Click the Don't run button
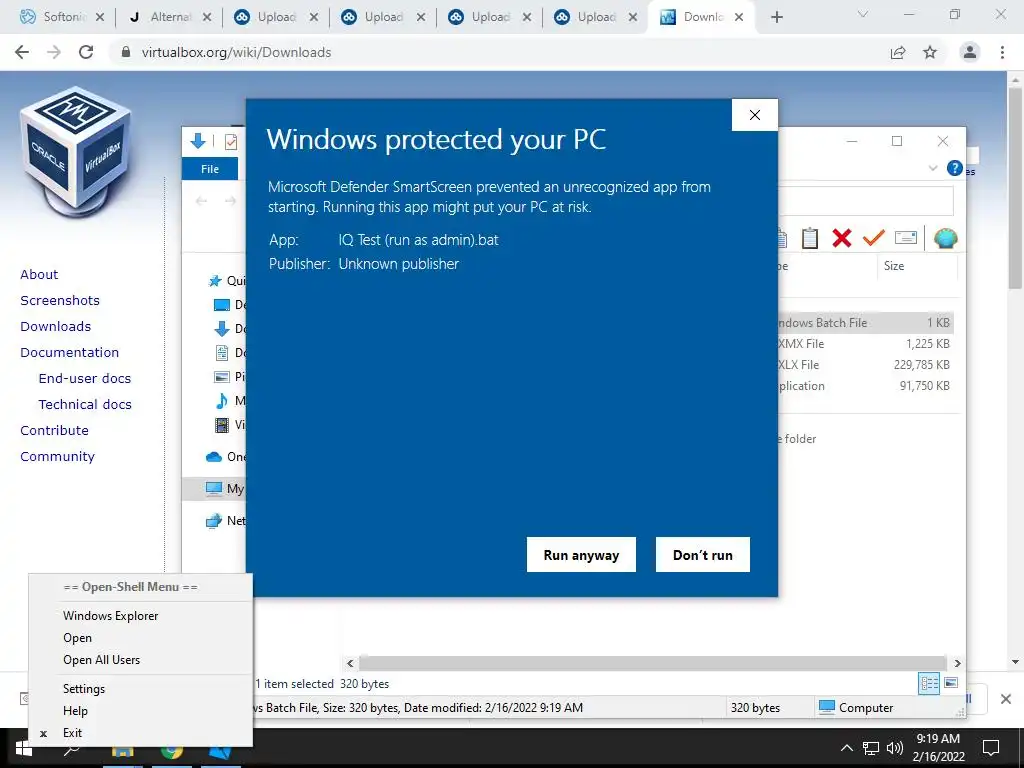Viewport: 1024px width, 768px height. pos(703,554)
